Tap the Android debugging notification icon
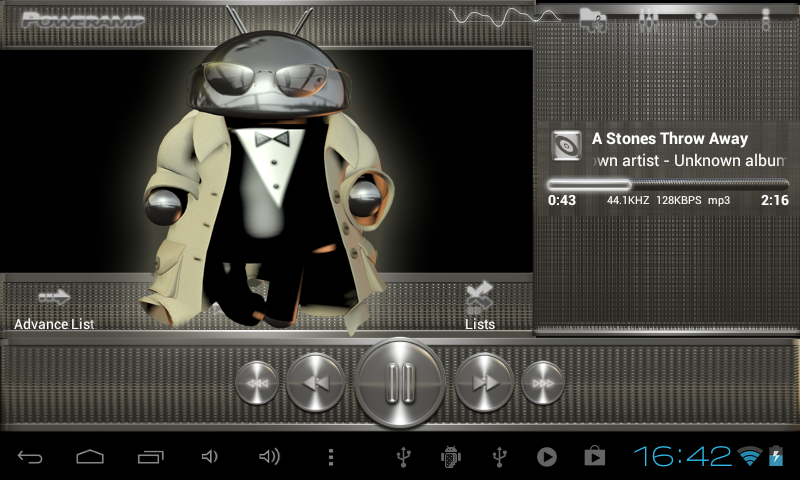 pos(451,457)
